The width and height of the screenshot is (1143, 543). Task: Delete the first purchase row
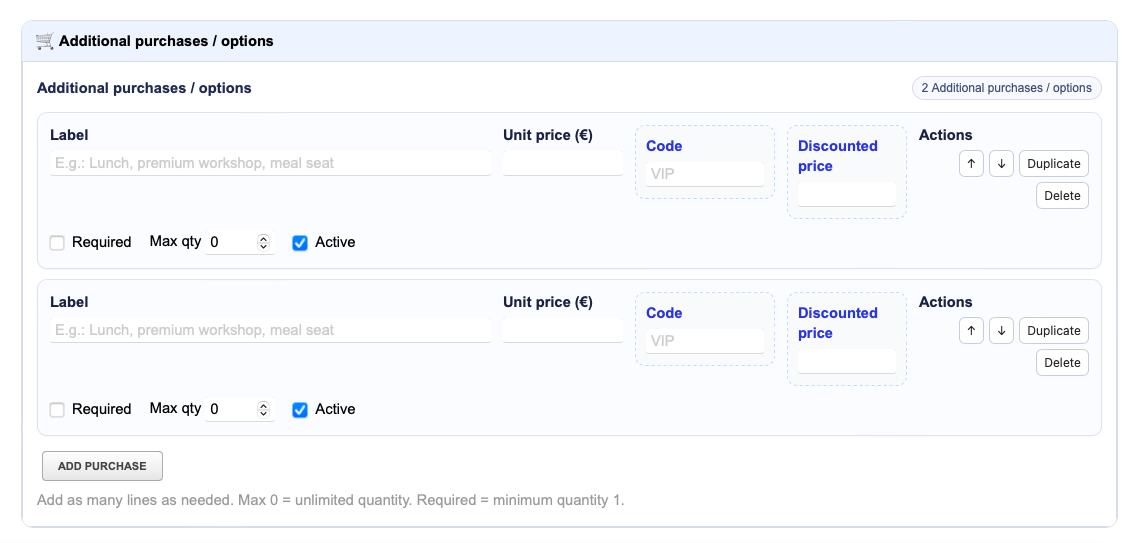coord(1062,195)
